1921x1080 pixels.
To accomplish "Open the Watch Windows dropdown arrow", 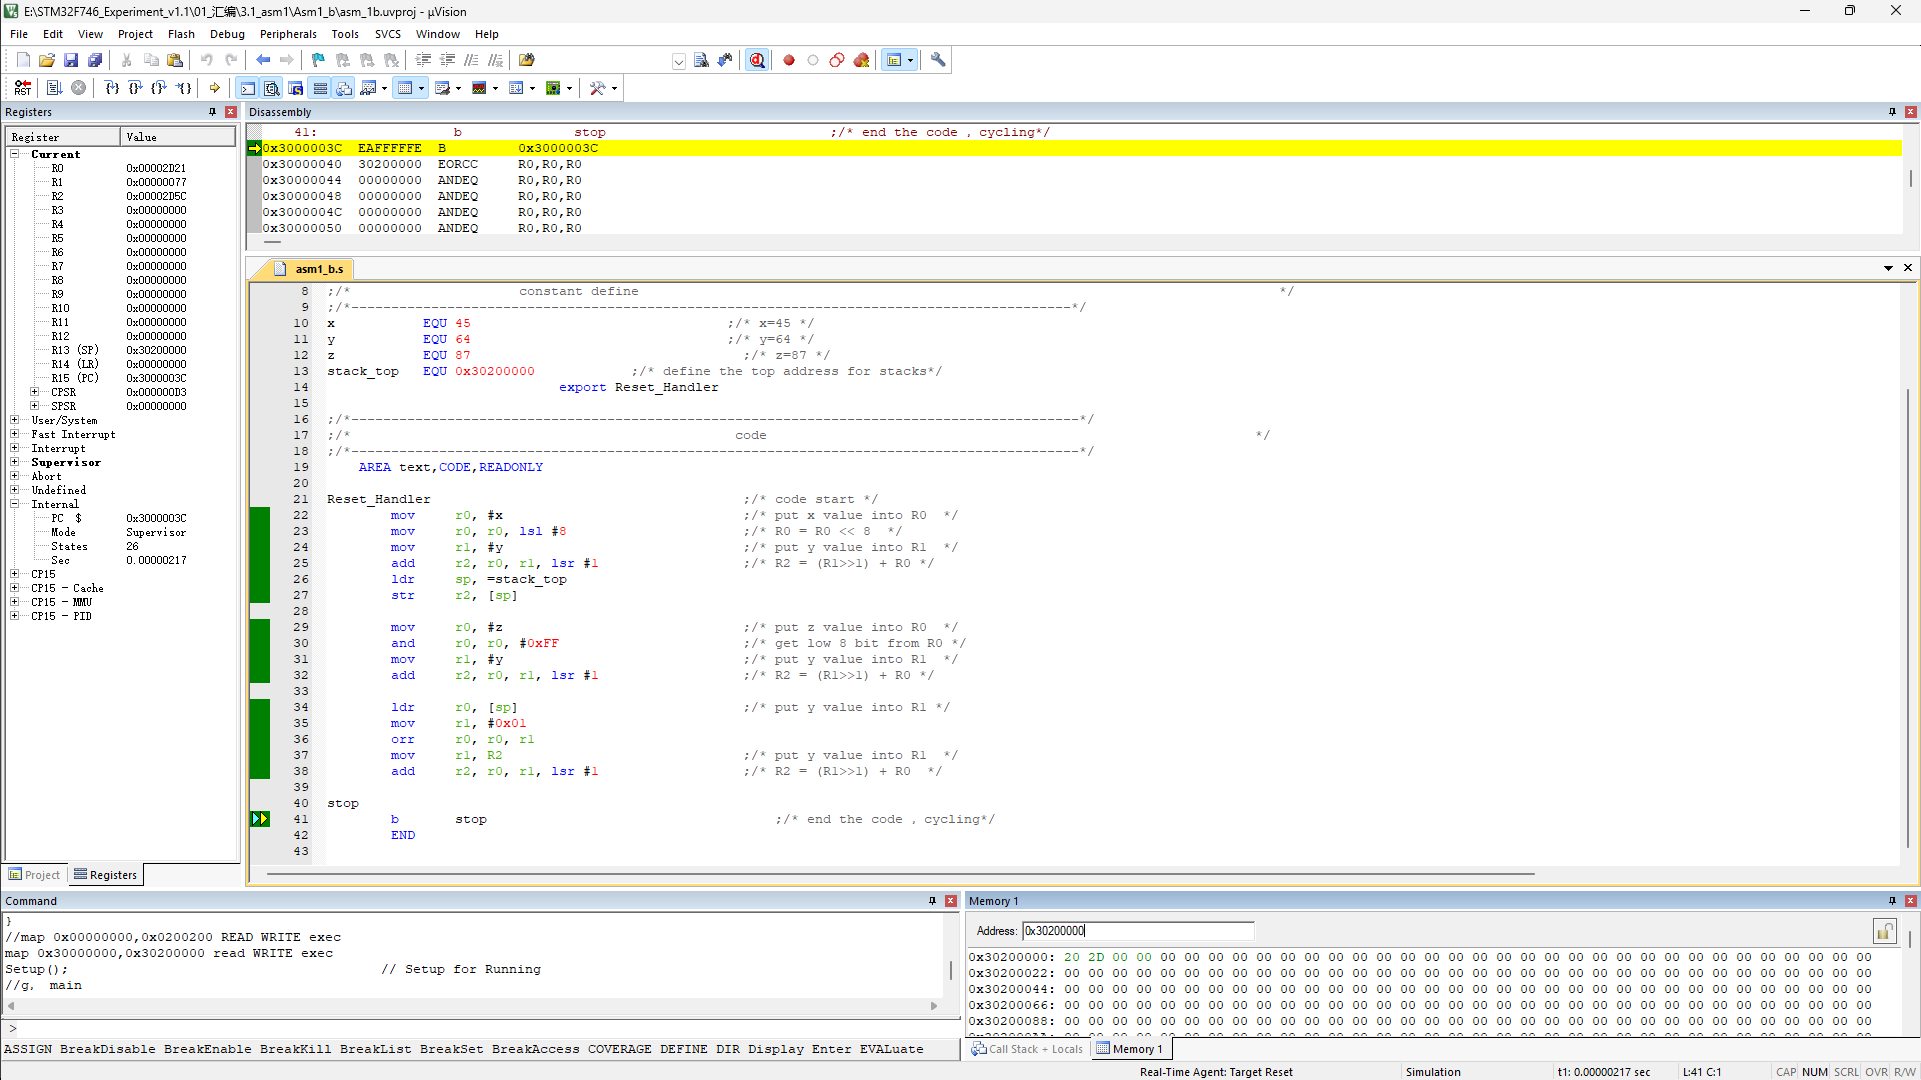I will pos(384,88).
